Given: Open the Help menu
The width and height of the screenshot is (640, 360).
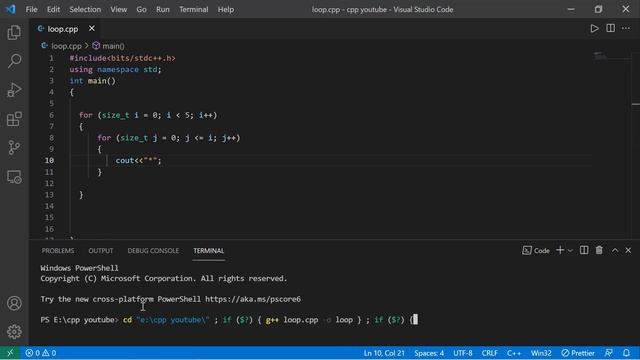Looking at the screenshot, I should (226, 9).
